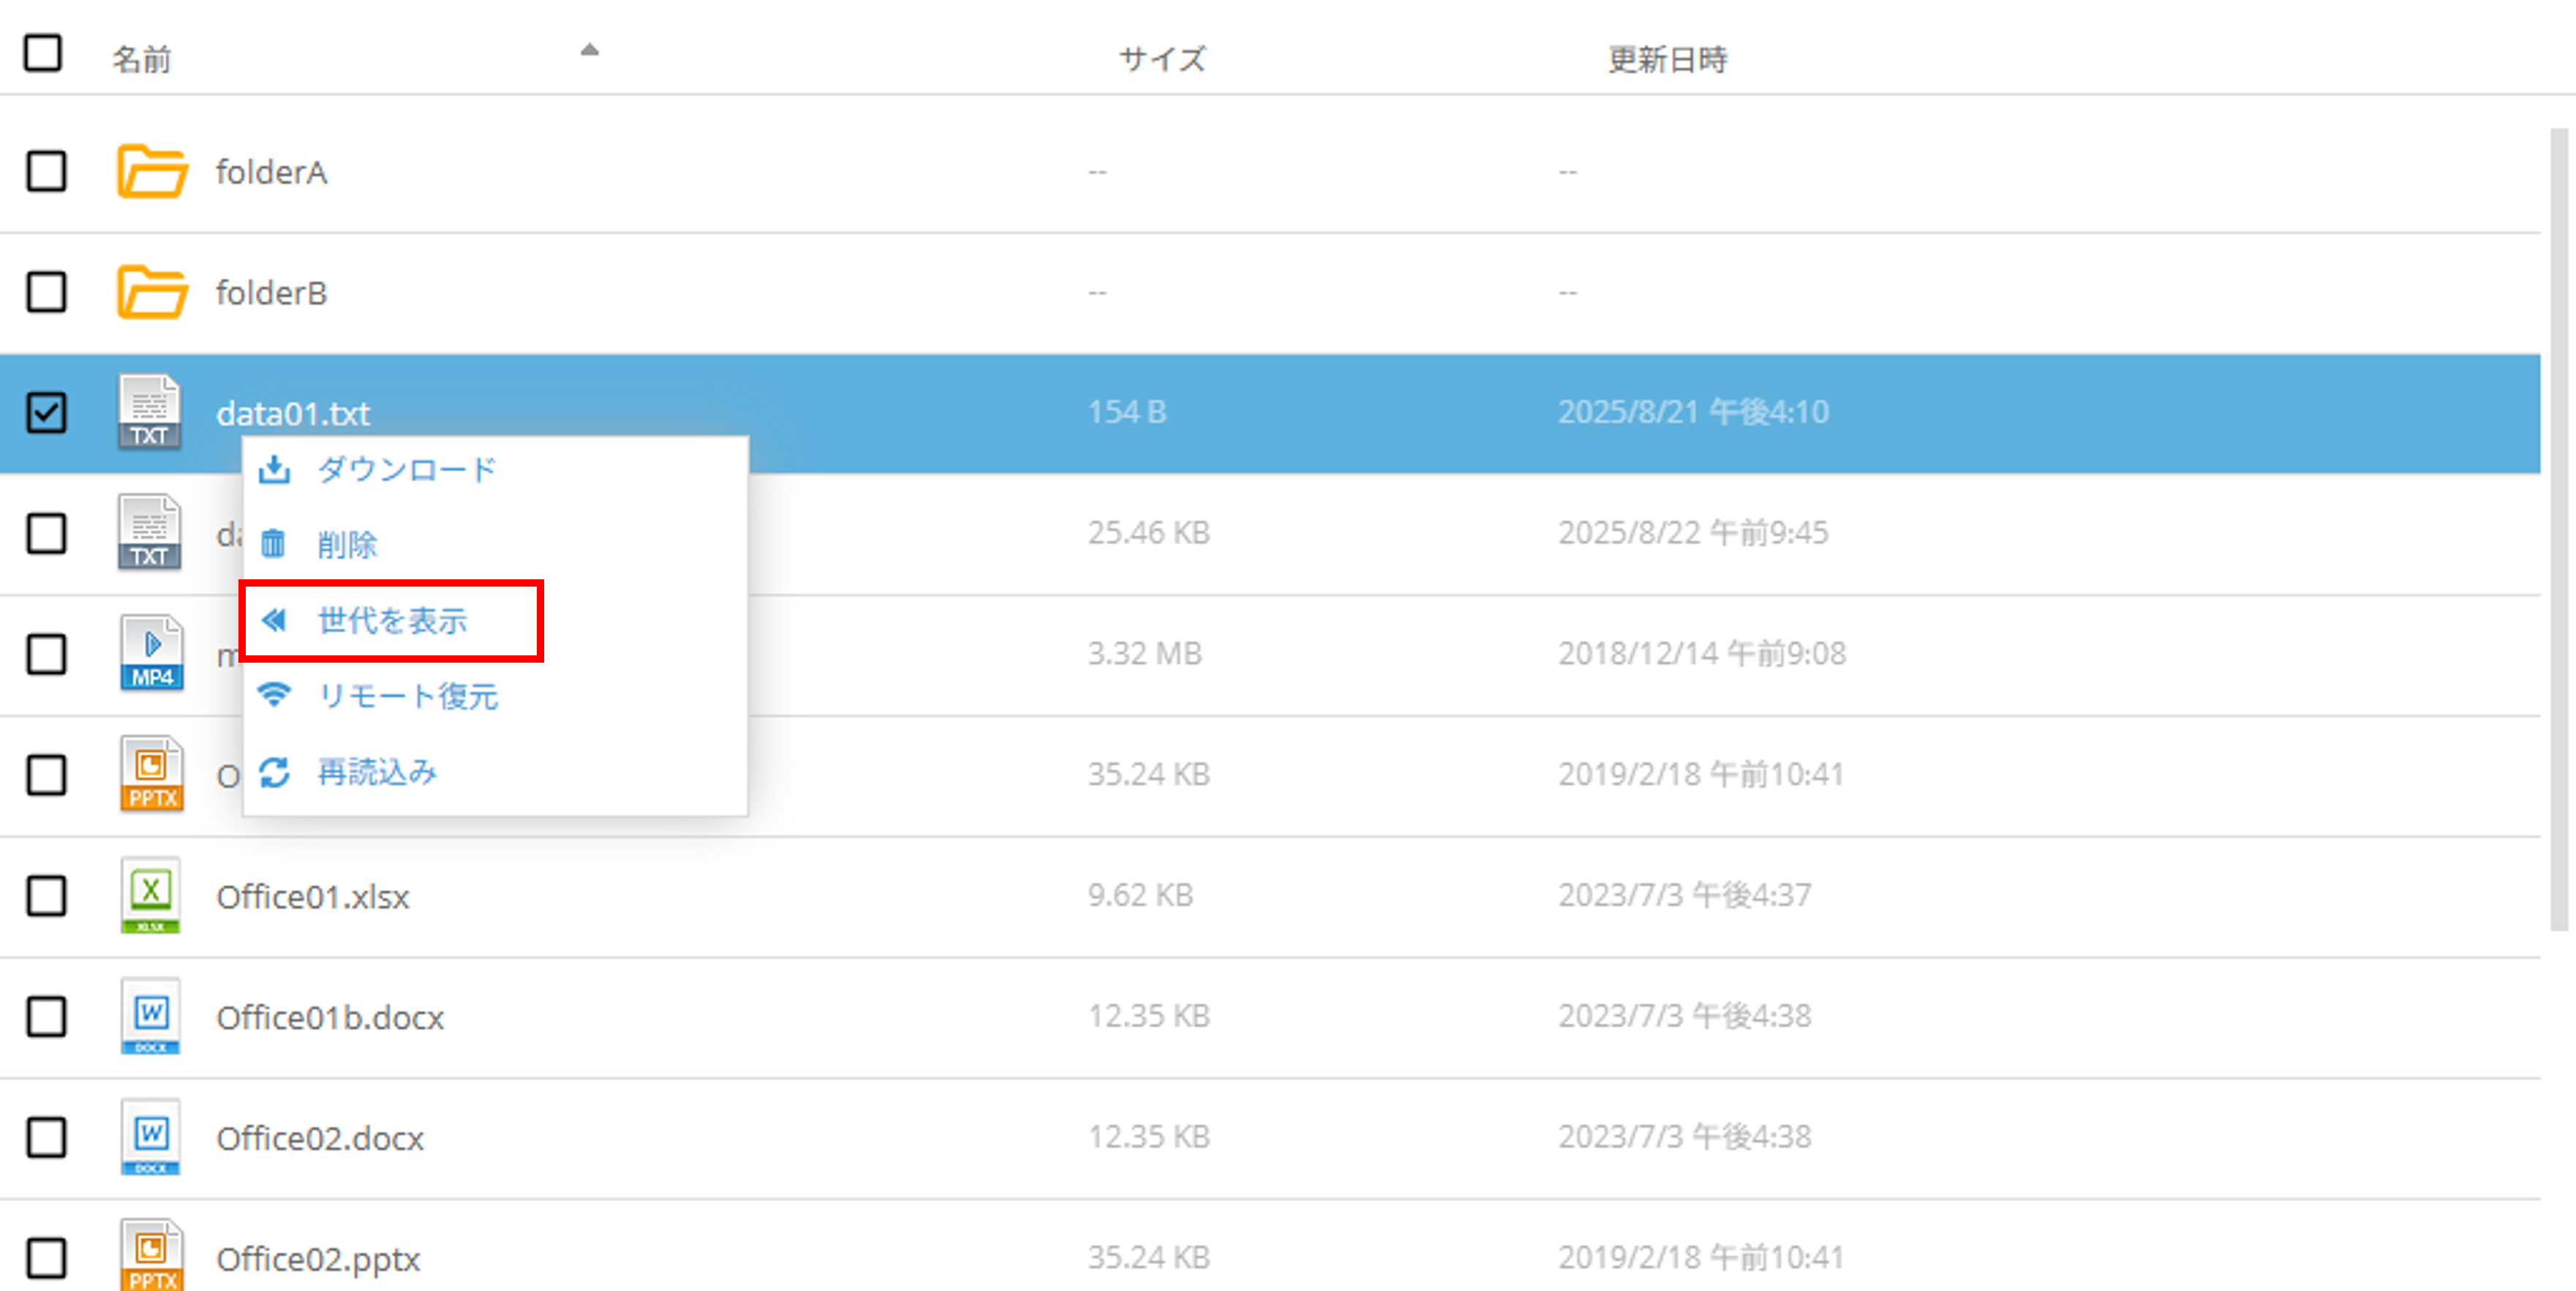Click the Office02.docx Word file icon
This screenshot has width=2576, height=1291.
150,1137
